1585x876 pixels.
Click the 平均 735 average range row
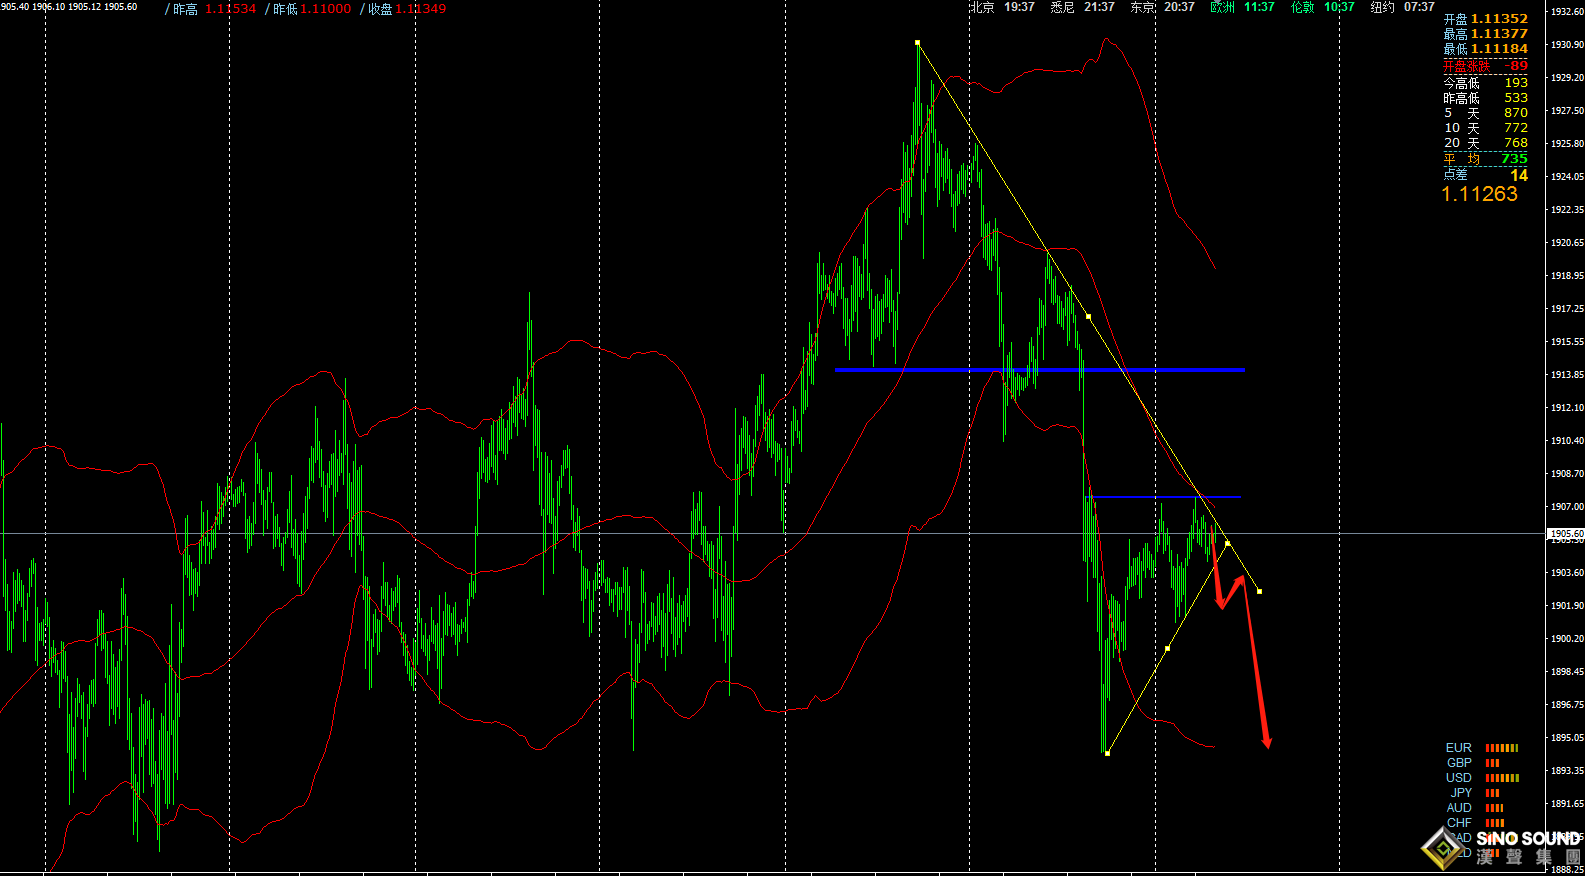[x=1485, y=159]
